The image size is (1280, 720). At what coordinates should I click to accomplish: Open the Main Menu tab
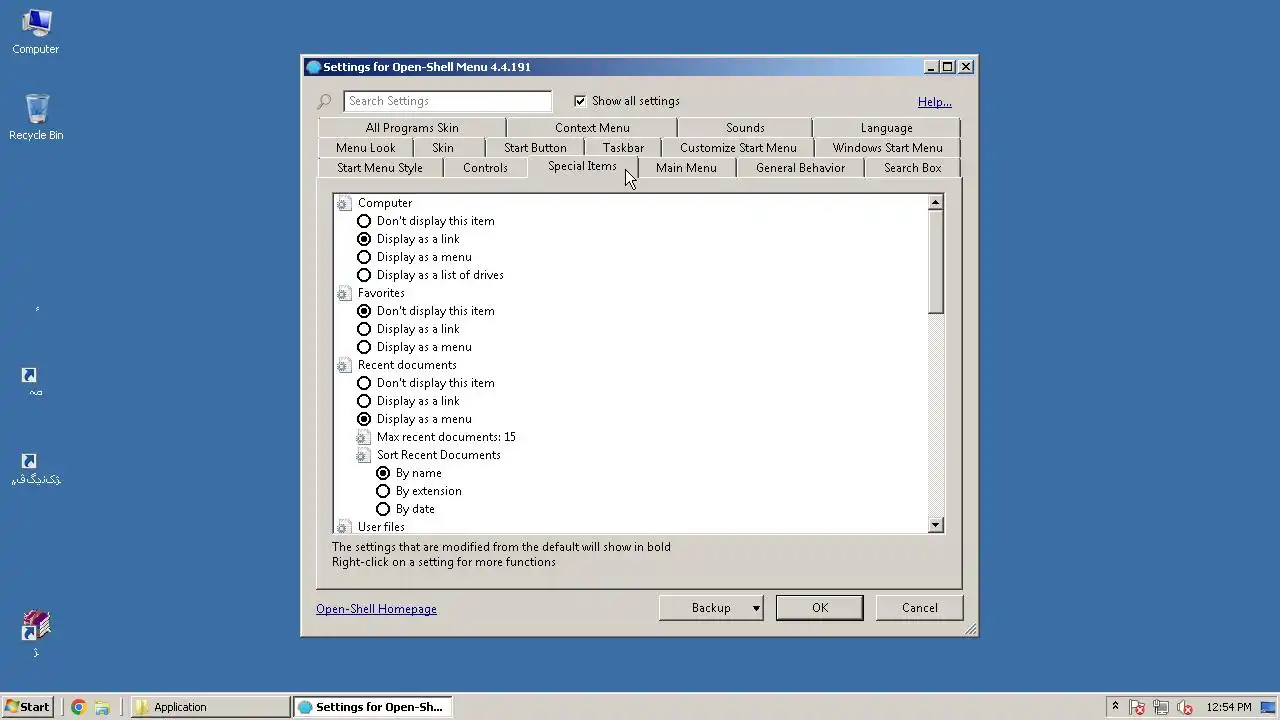686,168
